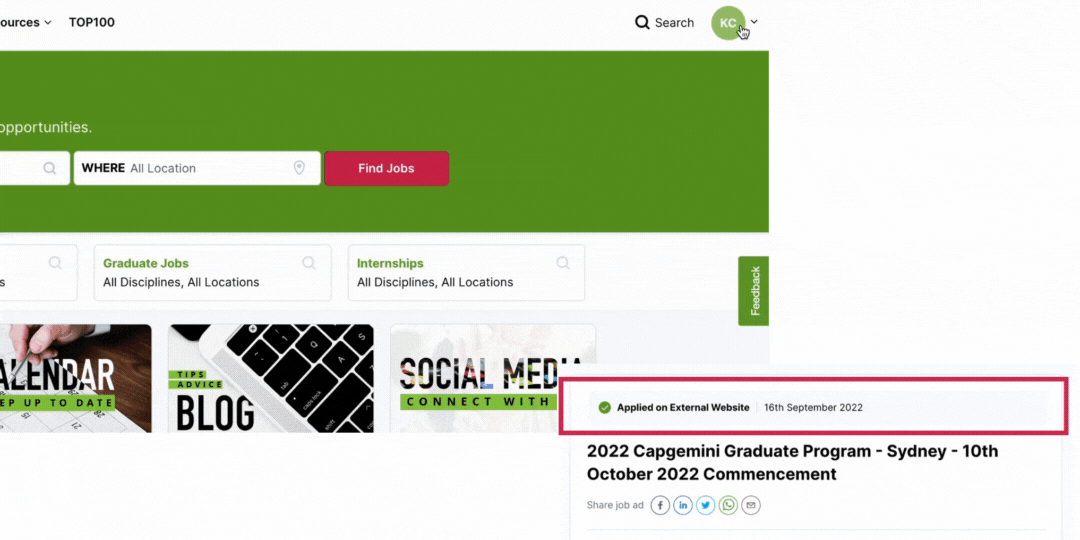The width and height of the screenshot is (1080, 540).
Task: Open the KC profile avatar
Action: click(x=728, y=23)
